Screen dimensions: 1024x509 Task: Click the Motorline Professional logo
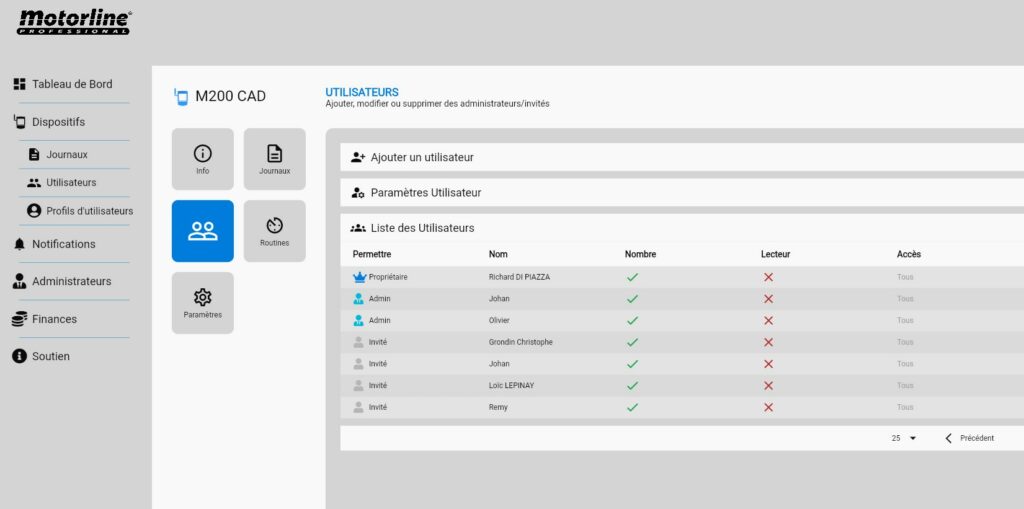(73, 22)
